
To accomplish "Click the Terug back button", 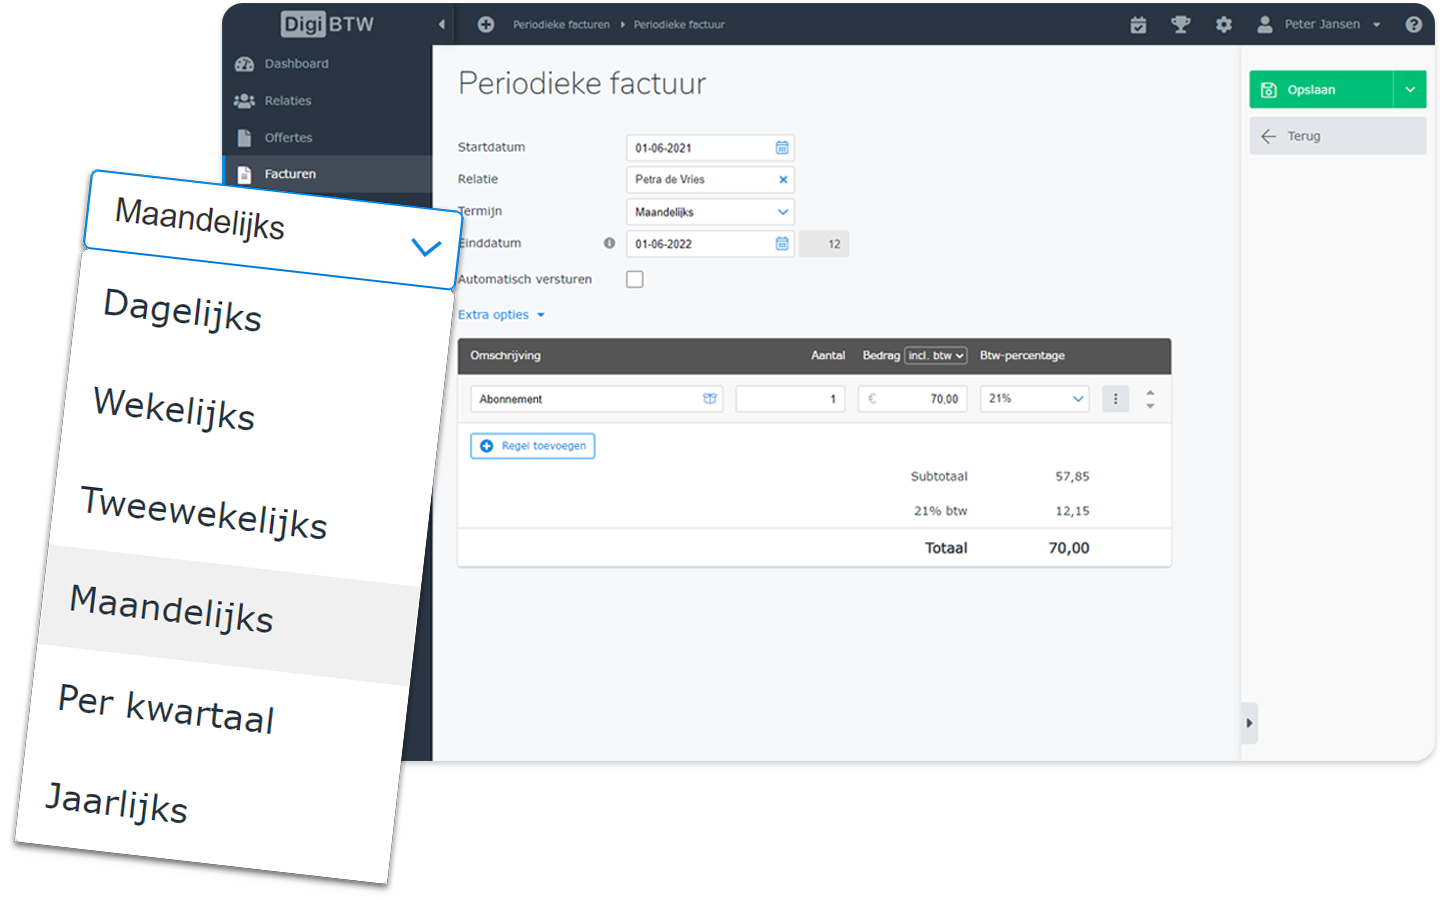I will 1337,136.
